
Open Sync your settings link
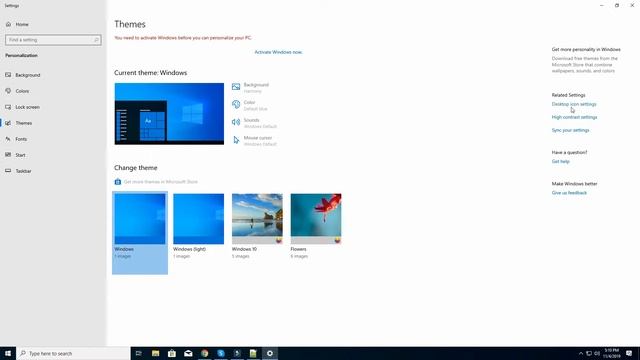click(570, 130)
